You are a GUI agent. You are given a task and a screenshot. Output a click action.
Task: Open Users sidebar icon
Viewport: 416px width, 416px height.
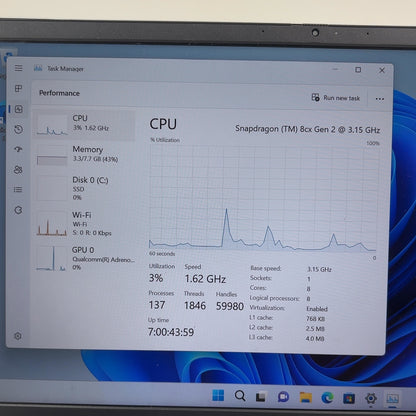pyautogui.click(x=18, y=170)
